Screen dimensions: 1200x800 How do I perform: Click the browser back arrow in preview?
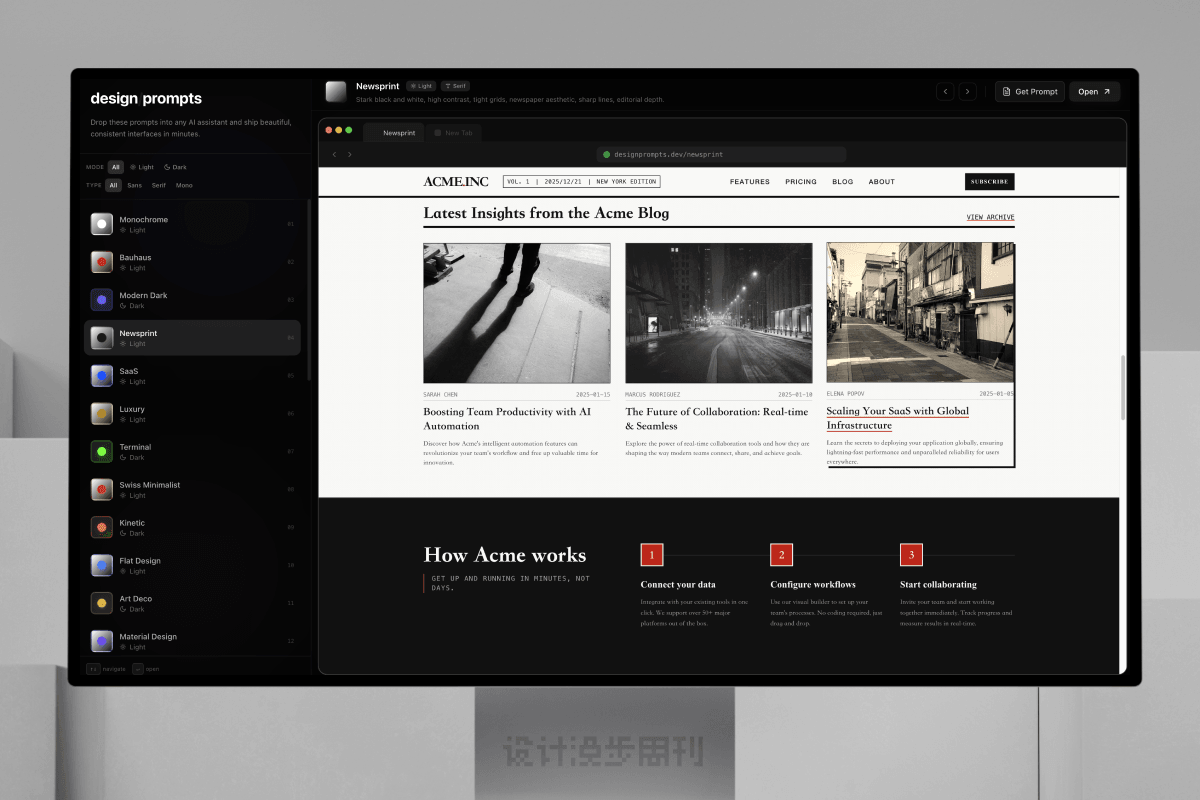point(334,155)
